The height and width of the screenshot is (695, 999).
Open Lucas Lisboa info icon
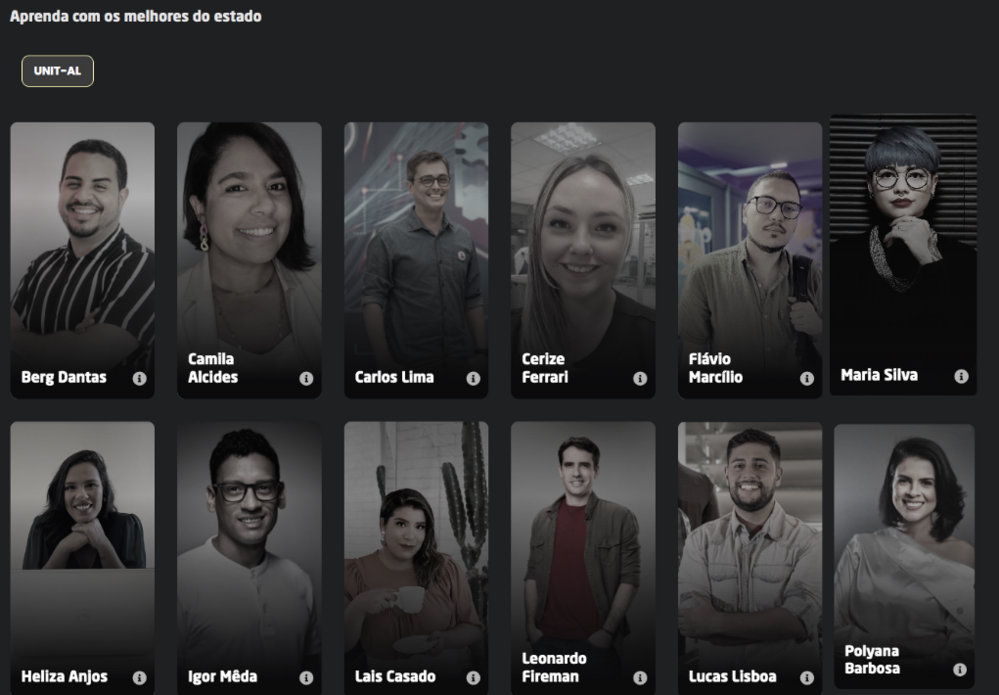807,678
